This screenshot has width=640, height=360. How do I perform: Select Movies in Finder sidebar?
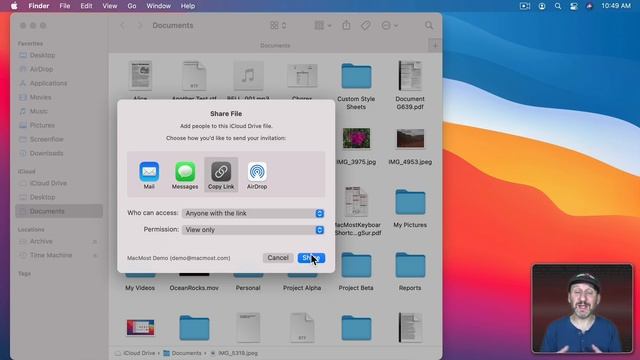(40, 97)
